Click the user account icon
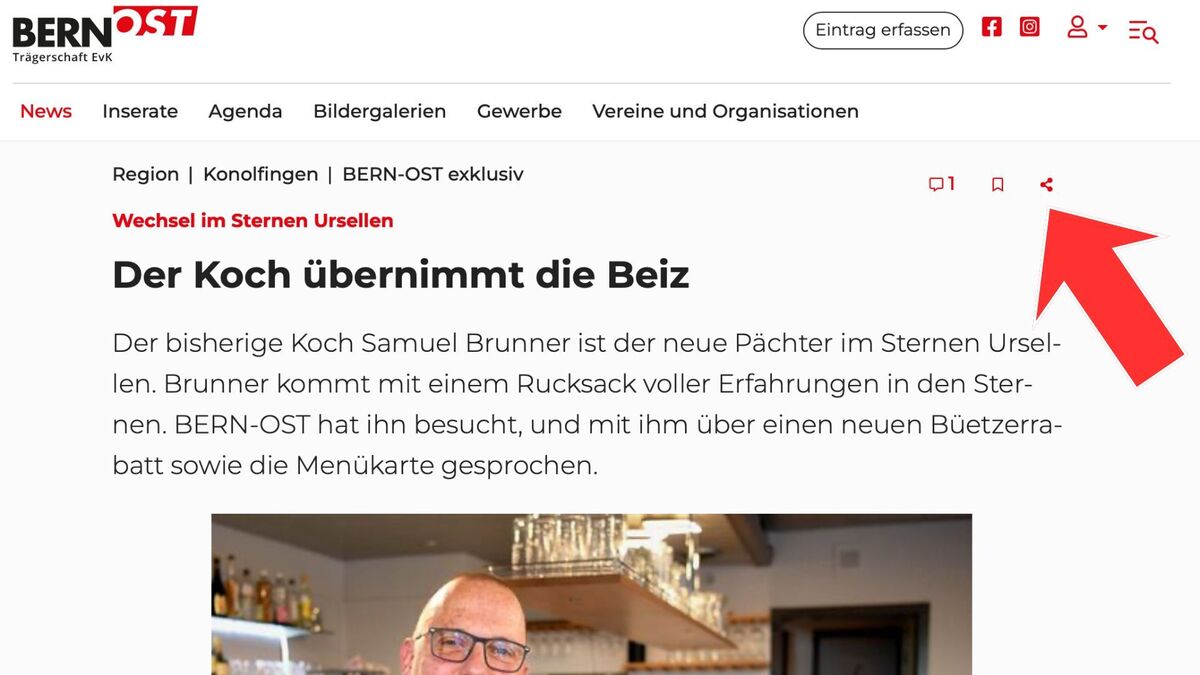This screenshot has height=675, width=1200. (x=1077, y=27)
